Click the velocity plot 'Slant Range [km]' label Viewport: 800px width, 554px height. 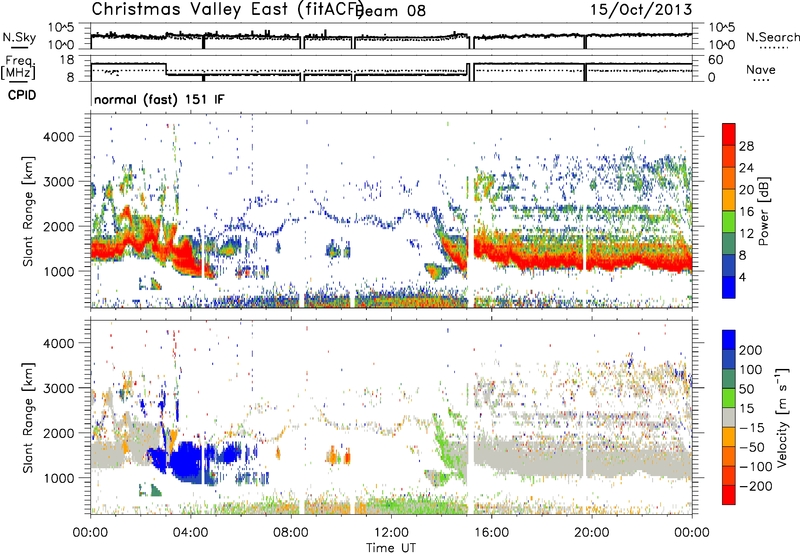(x=28, y=417)
